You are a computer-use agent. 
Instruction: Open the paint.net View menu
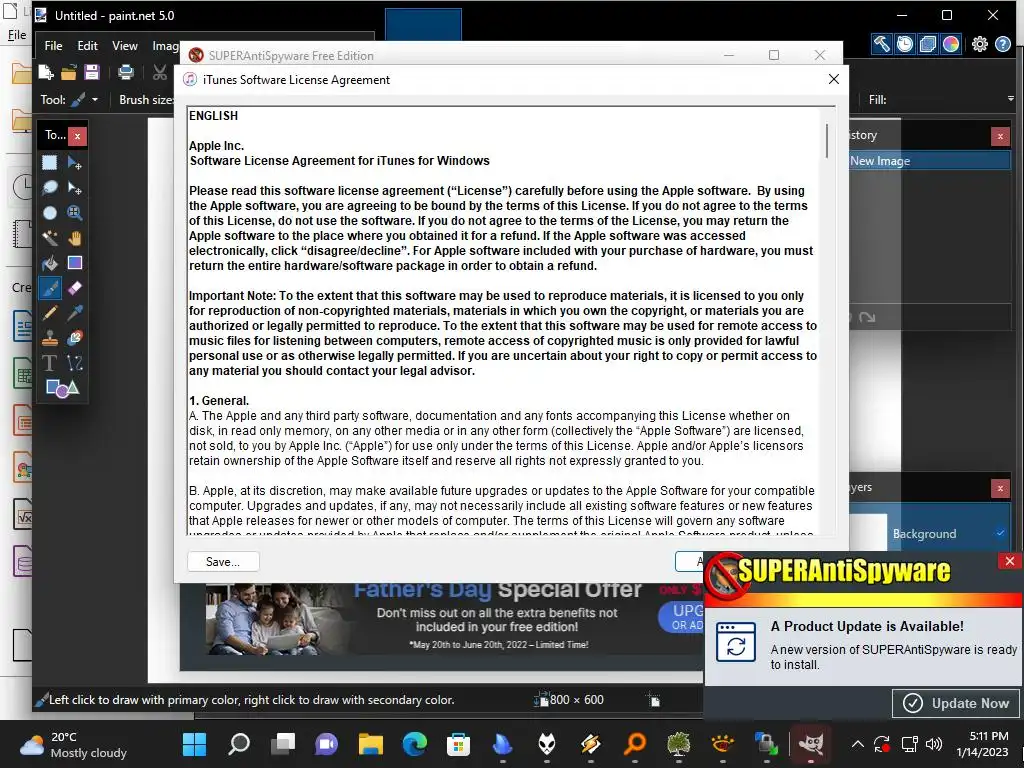pos(124,46)
